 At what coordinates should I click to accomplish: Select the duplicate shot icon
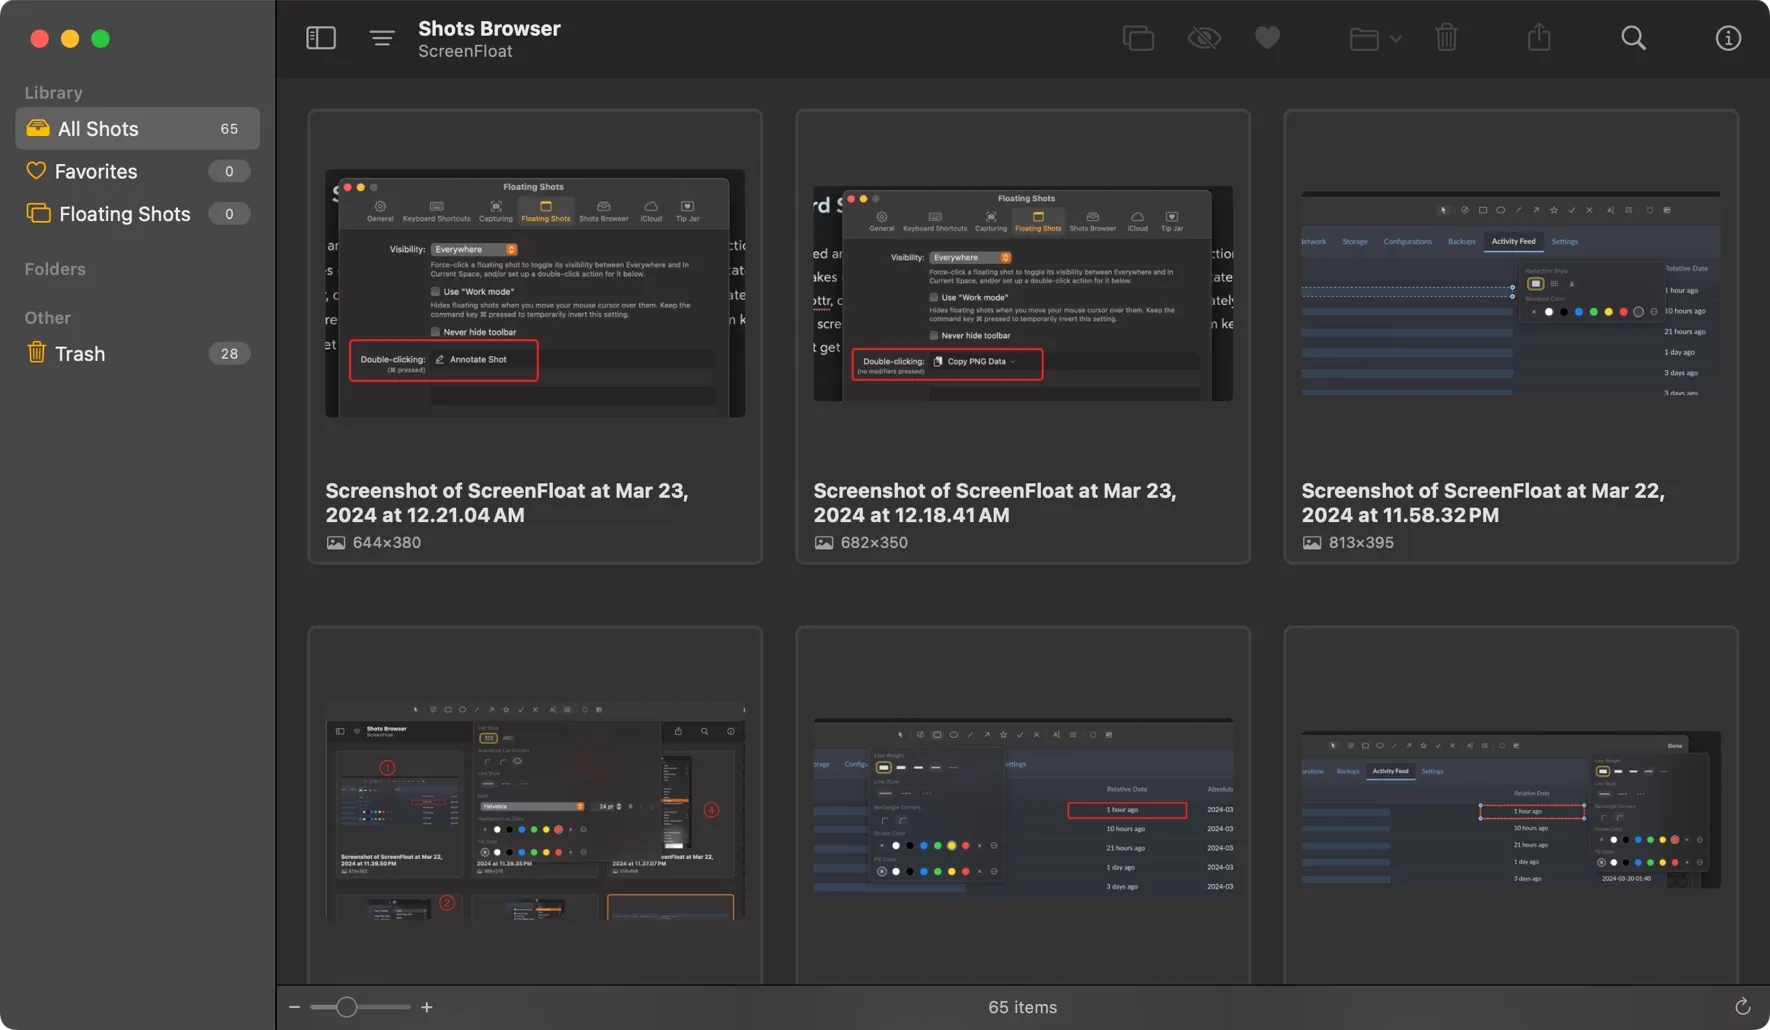(1138, 37)
